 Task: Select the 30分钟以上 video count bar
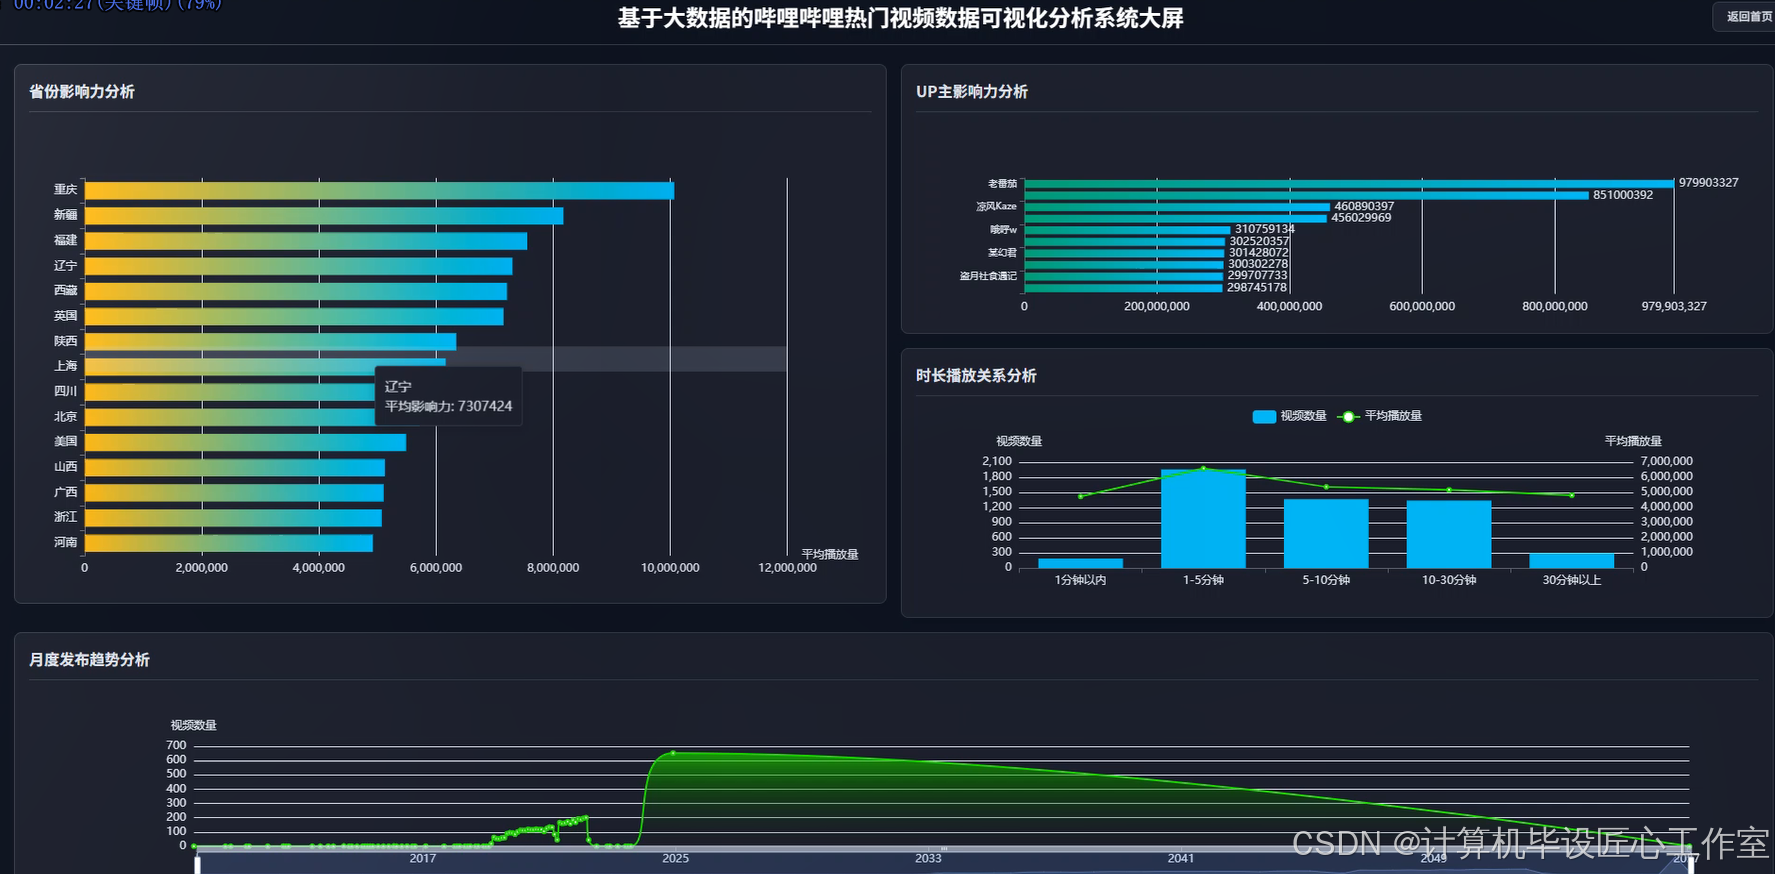pos(1571,560)
